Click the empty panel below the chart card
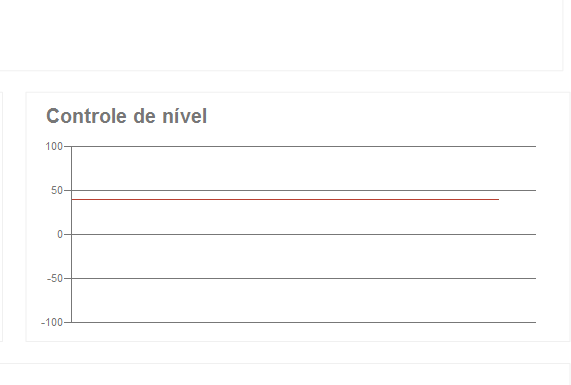 pos(285,374)
